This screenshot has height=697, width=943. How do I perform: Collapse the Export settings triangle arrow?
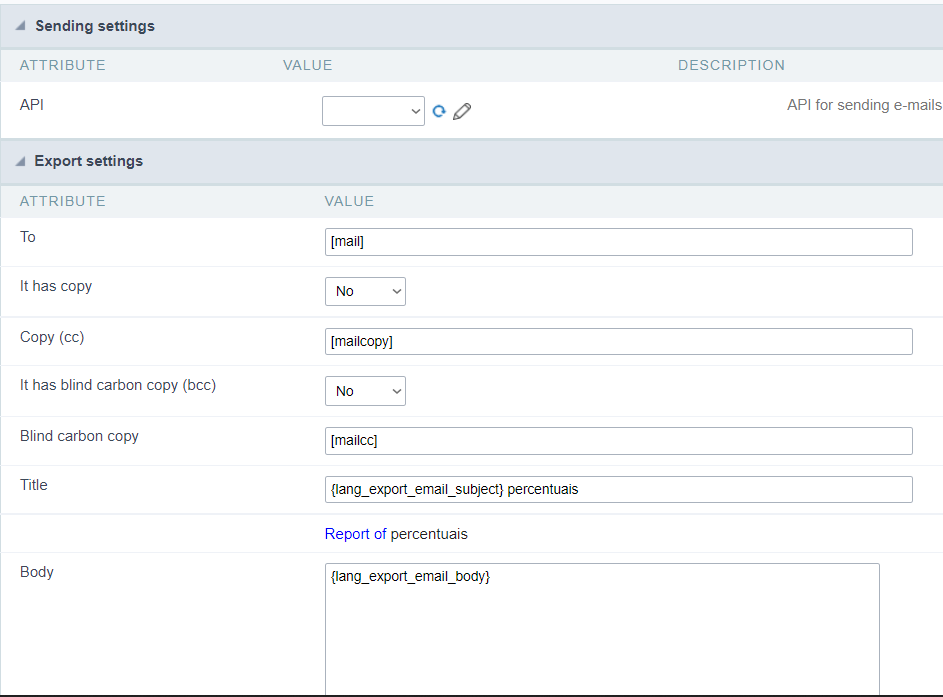(20, 161)
